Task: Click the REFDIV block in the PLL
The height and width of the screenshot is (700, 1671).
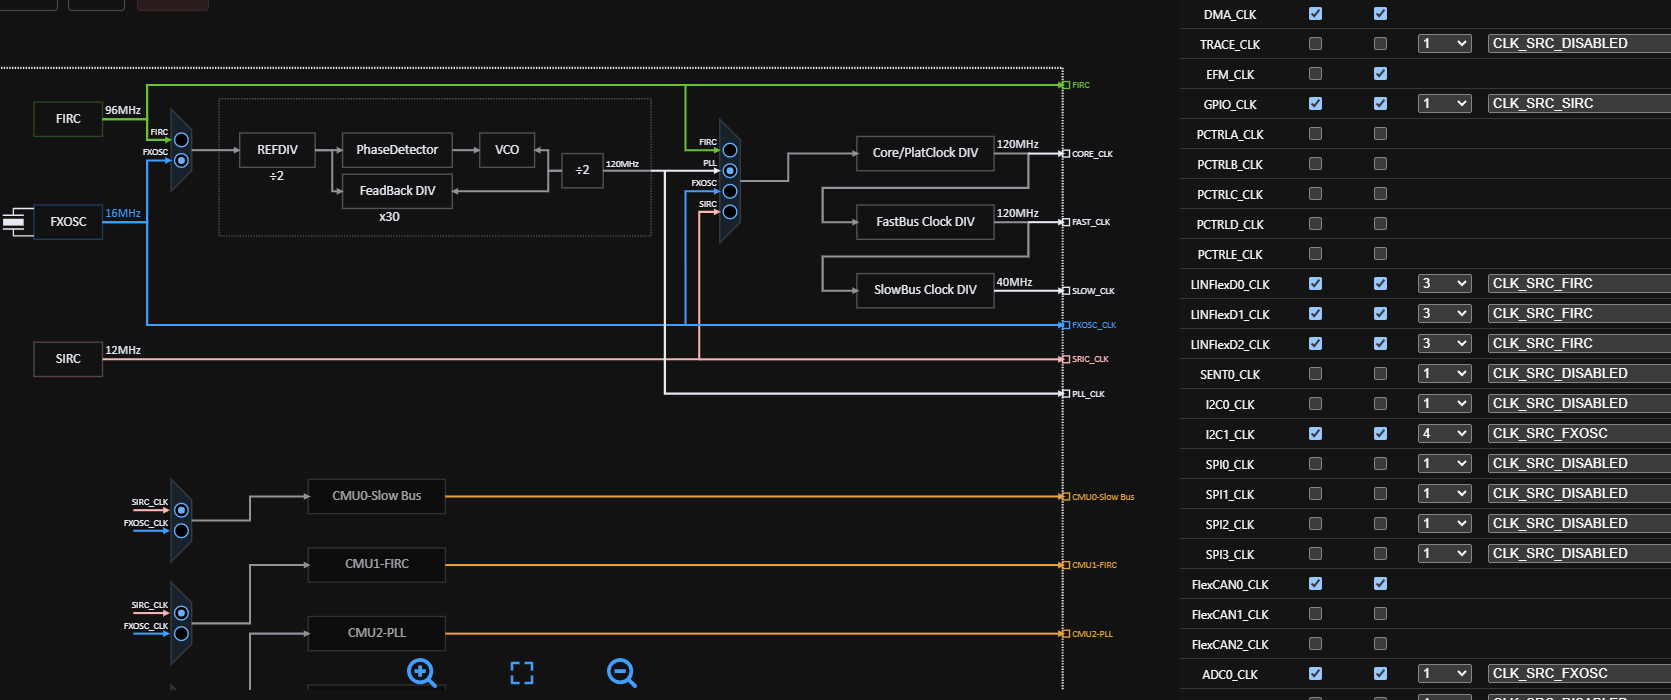Action: pyautogui.click(x=277, y=150)
